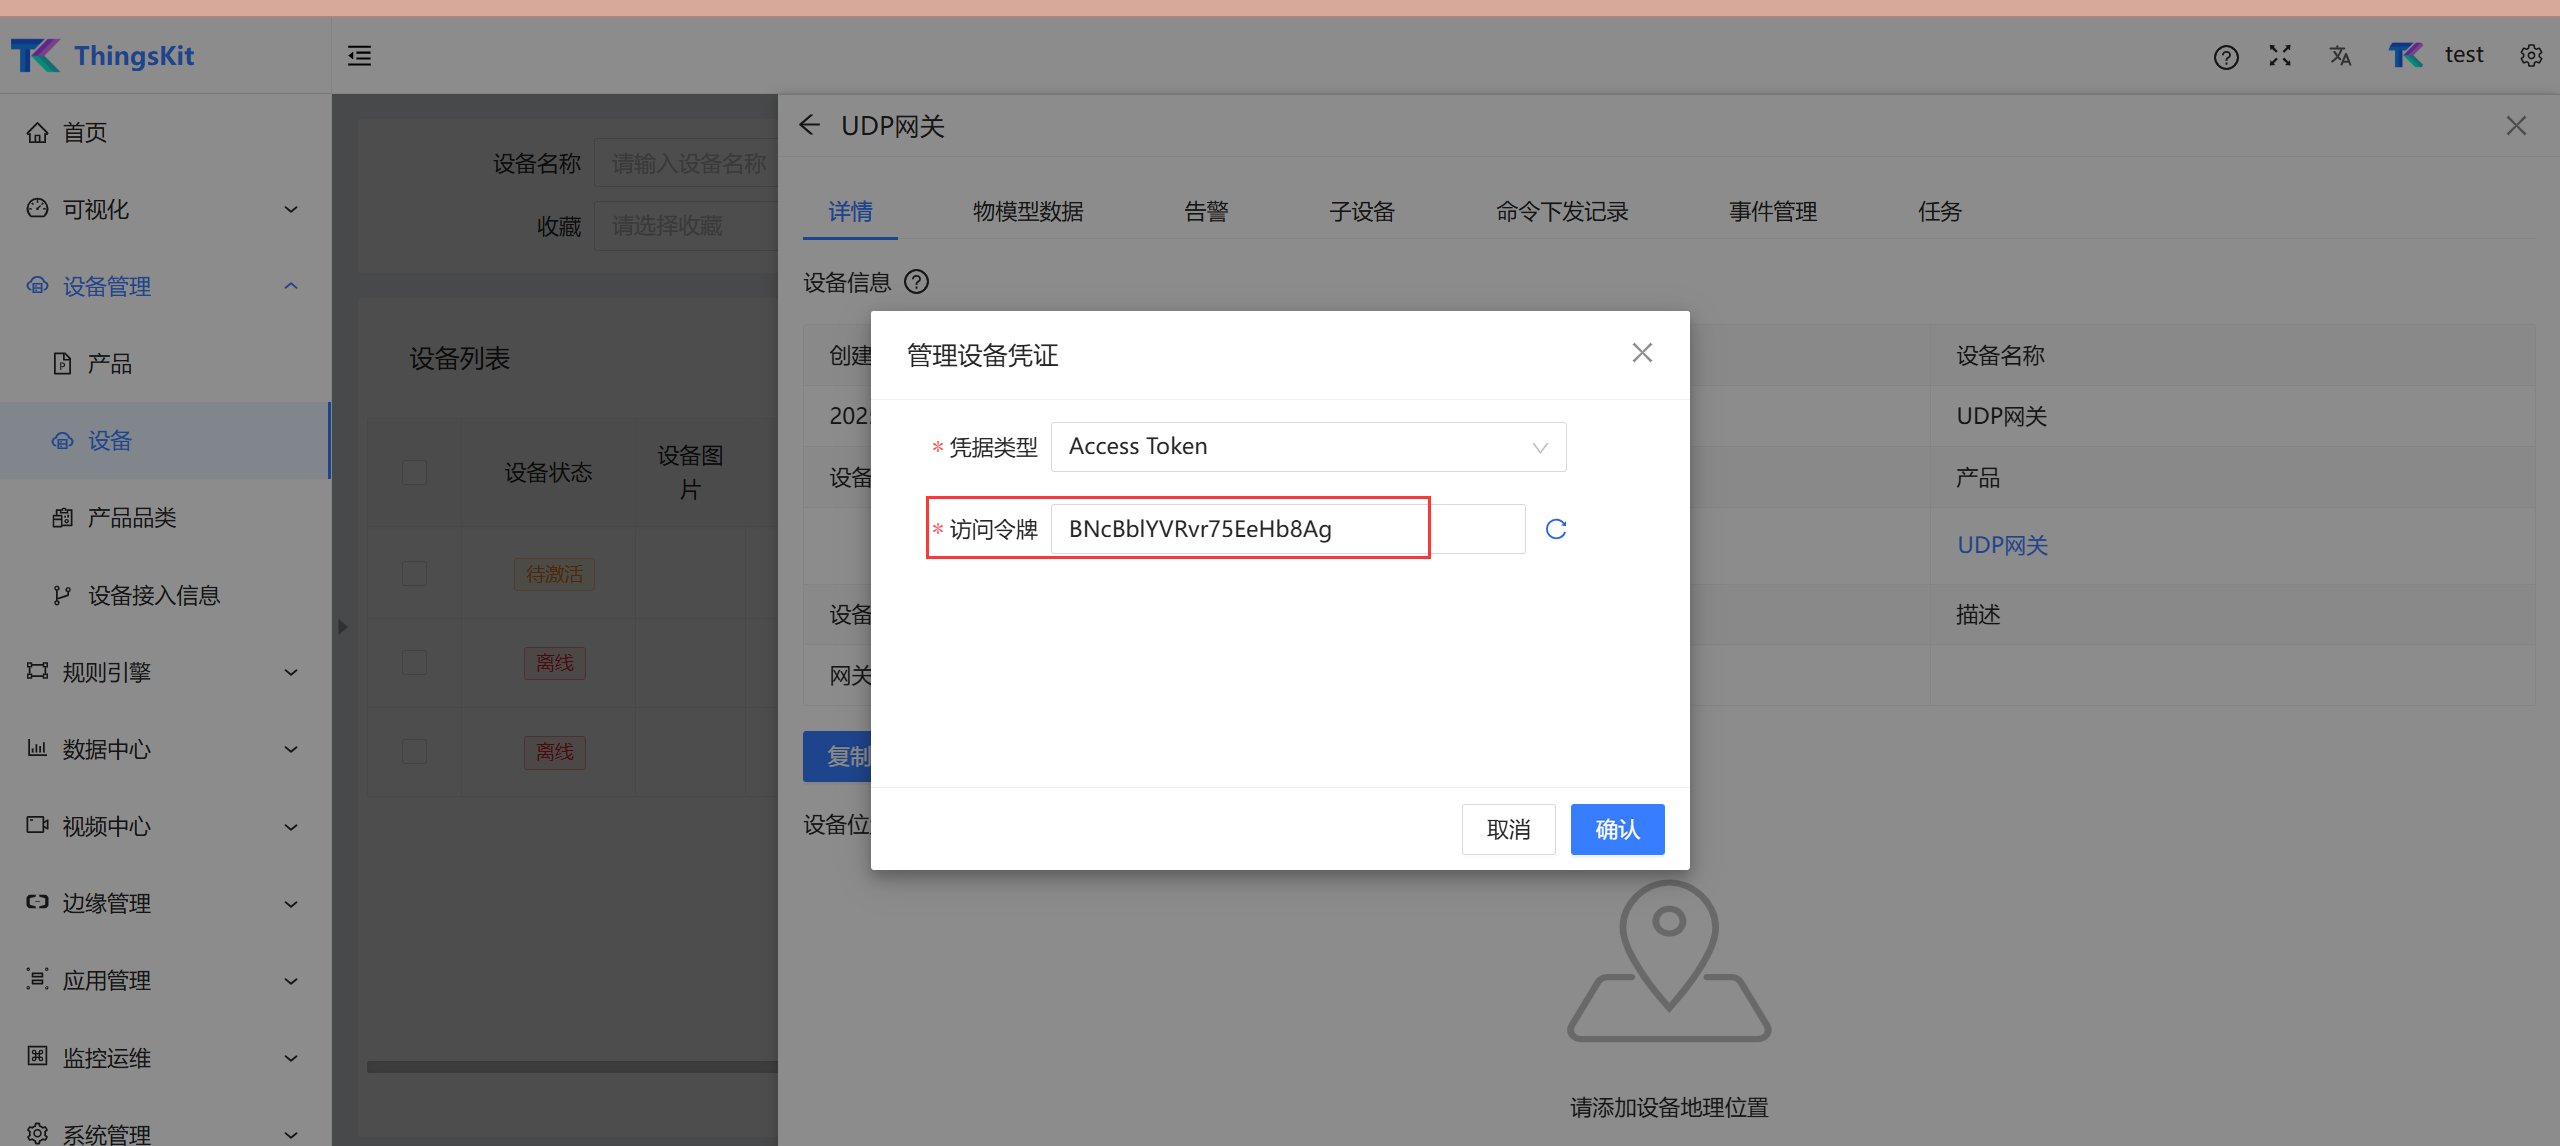Screen dimensions: 2560x1146
Task: Open the language translation icon
Action: point(2340,56)
